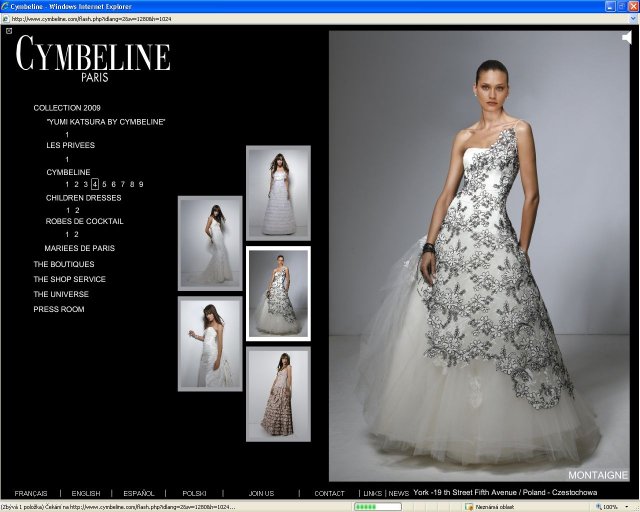Switch site language to English

85,494
